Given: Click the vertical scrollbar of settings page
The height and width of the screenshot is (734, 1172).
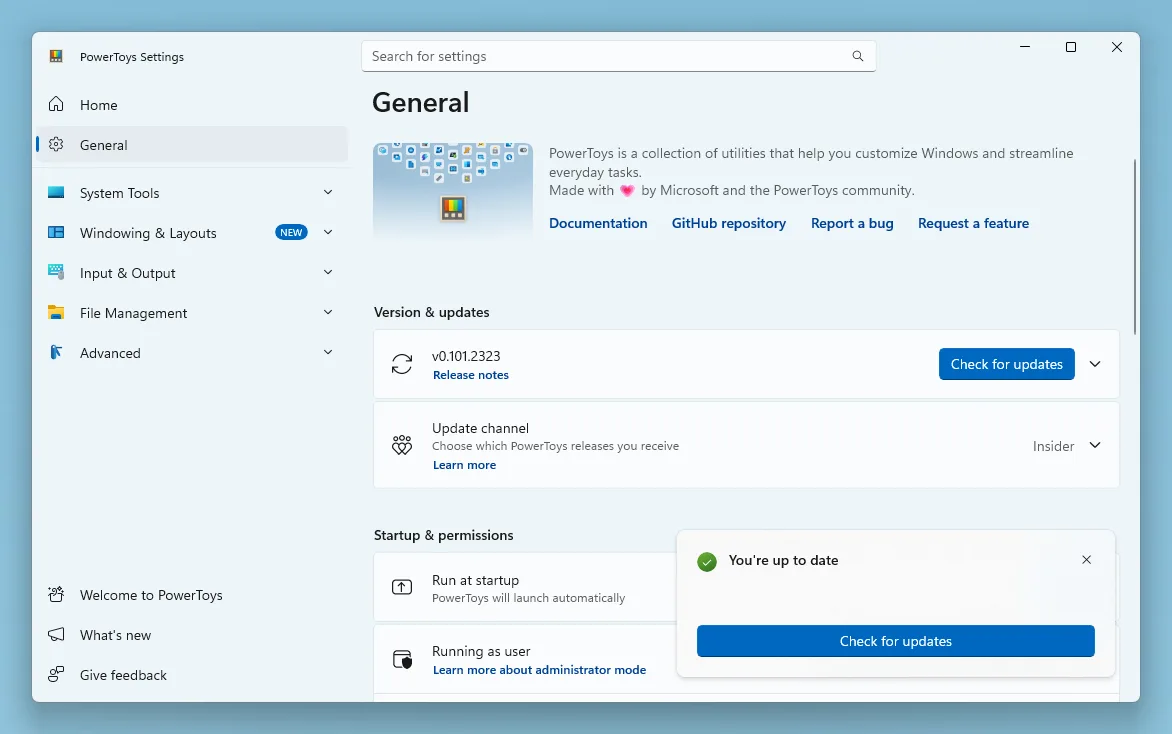Looking at the screenshot, I should pos(1135,247).
